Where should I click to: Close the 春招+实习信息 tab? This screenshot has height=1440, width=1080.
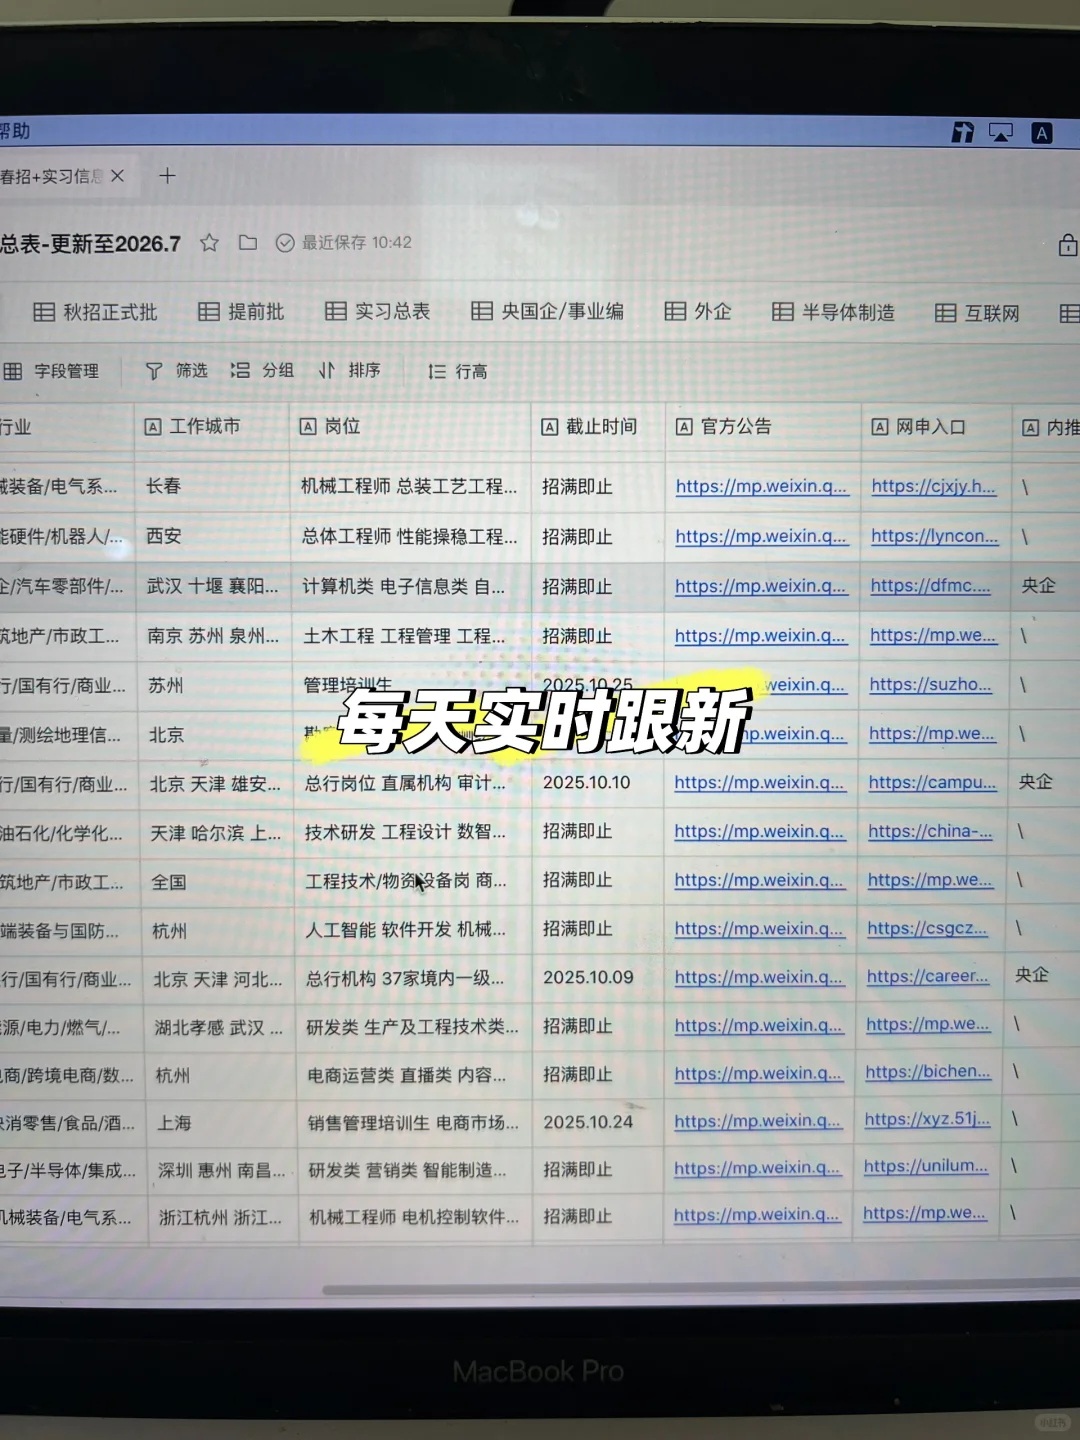(118, 176)
